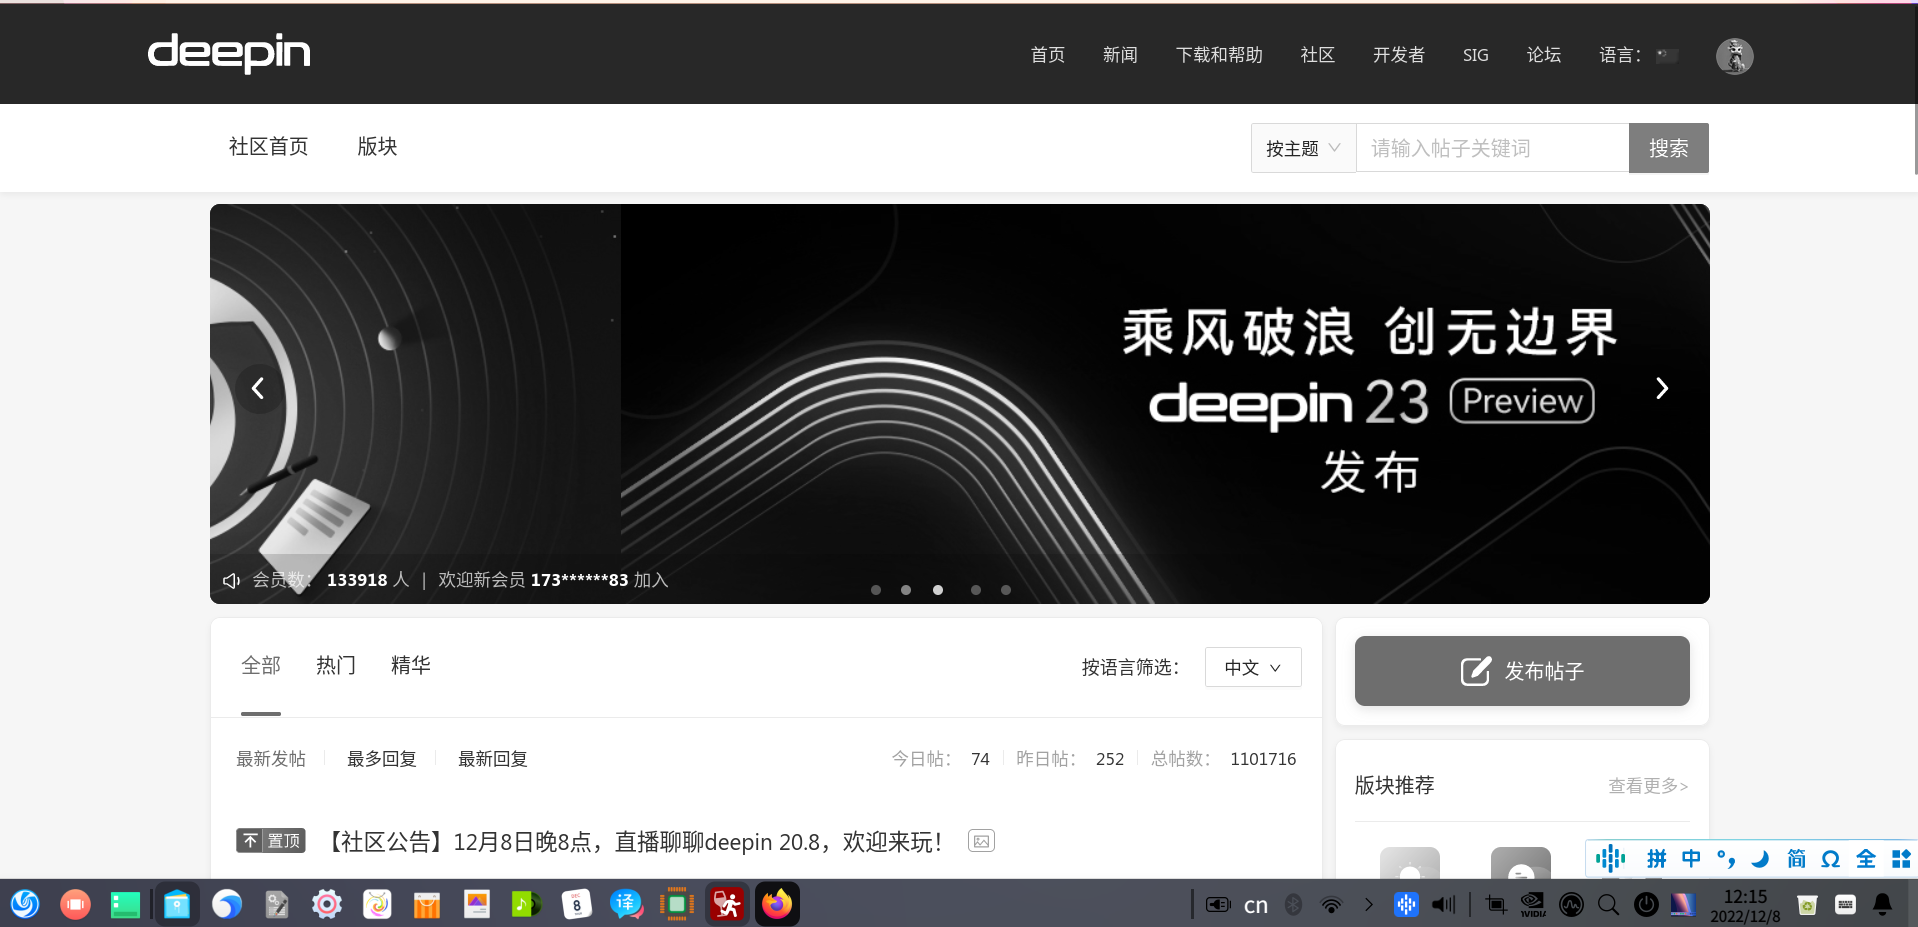Open the translator app from the dock
Viewport: 1918px width, 927px height.
(x=627, y=904)
